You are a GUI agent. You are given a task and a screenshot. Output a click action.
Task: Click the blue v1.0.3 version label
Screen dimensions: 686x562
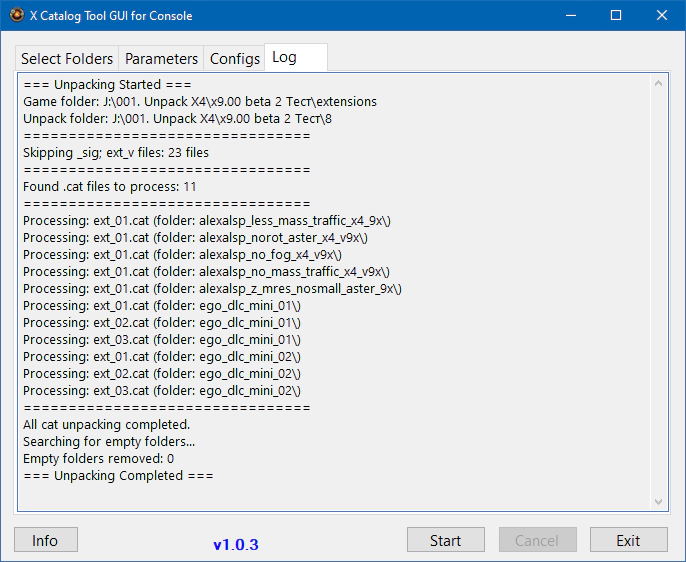(236, 545)
